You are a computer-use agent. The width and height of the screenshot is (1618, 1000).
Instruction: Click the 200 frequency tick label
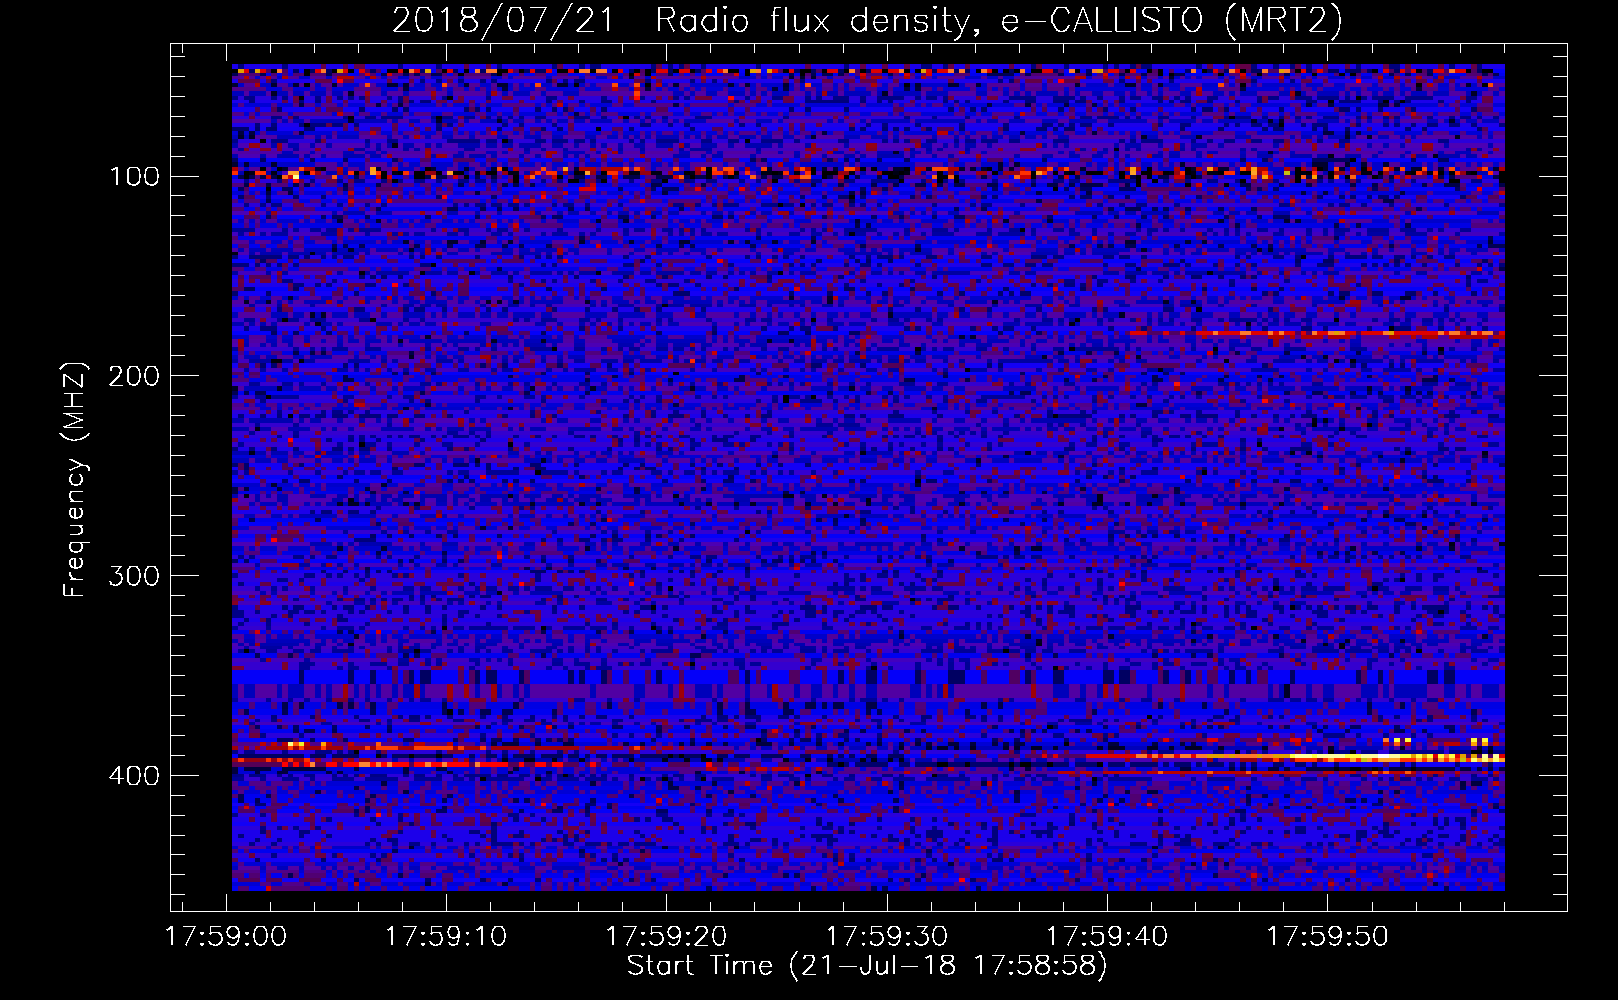click(x=134, y=376)
